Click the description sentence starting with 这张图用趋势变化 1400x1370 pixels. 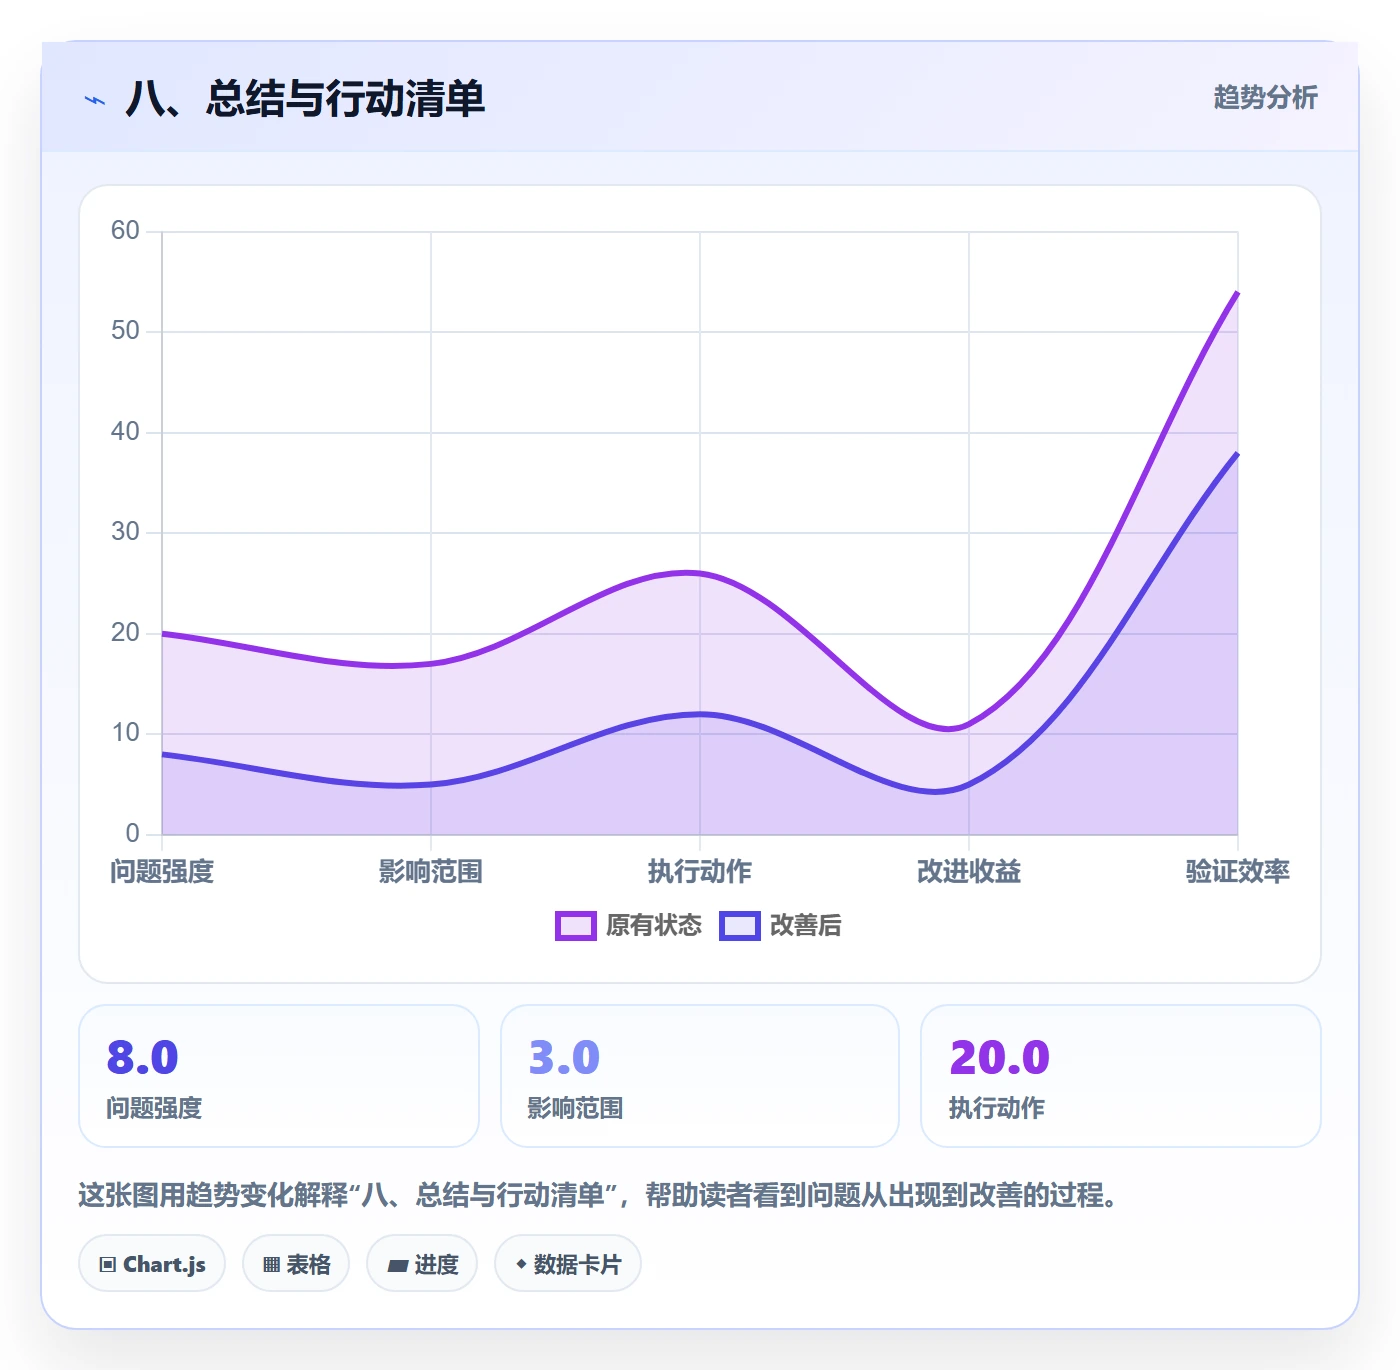pyautogui.click(x=598, y=1195)
